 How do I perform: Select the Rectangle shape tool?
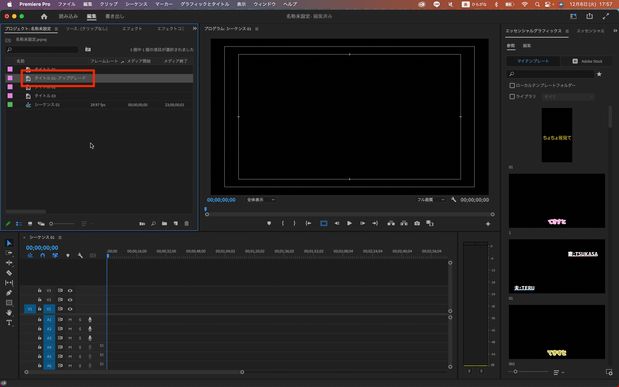coord(9,303)
